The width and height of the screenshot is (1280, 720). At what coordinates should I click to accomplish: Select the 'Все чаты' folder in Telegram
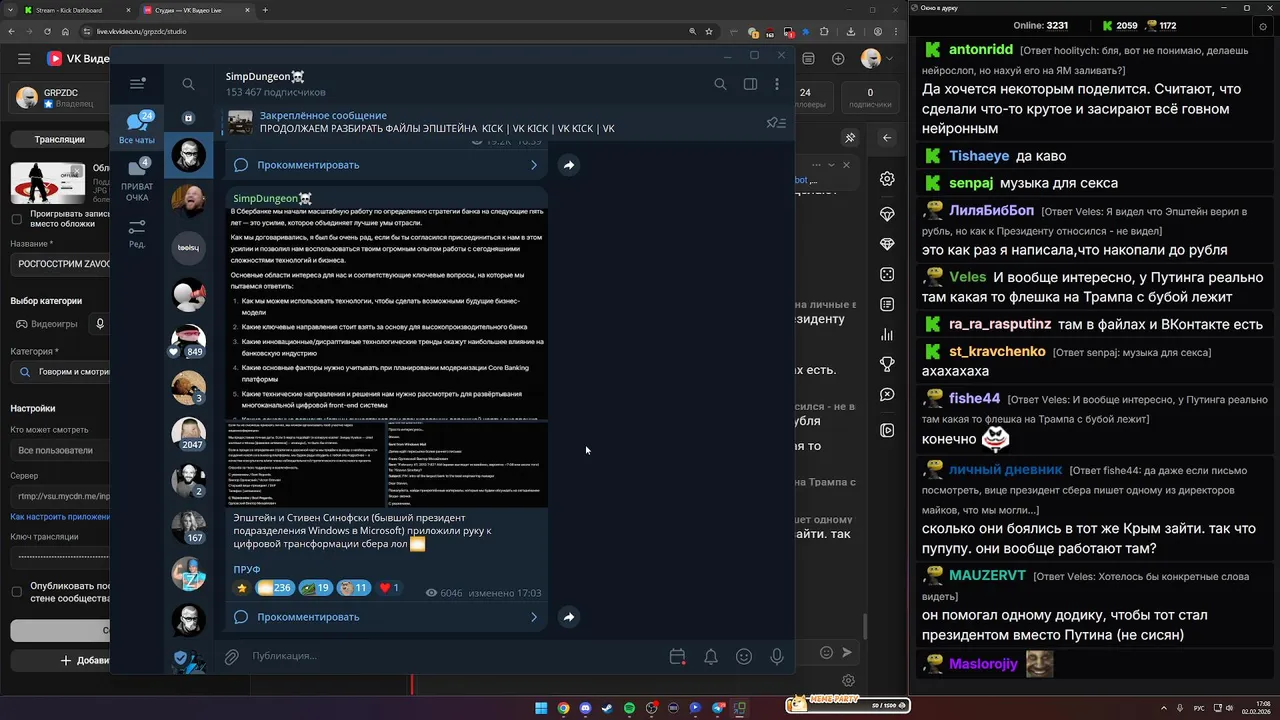point(137,128)
